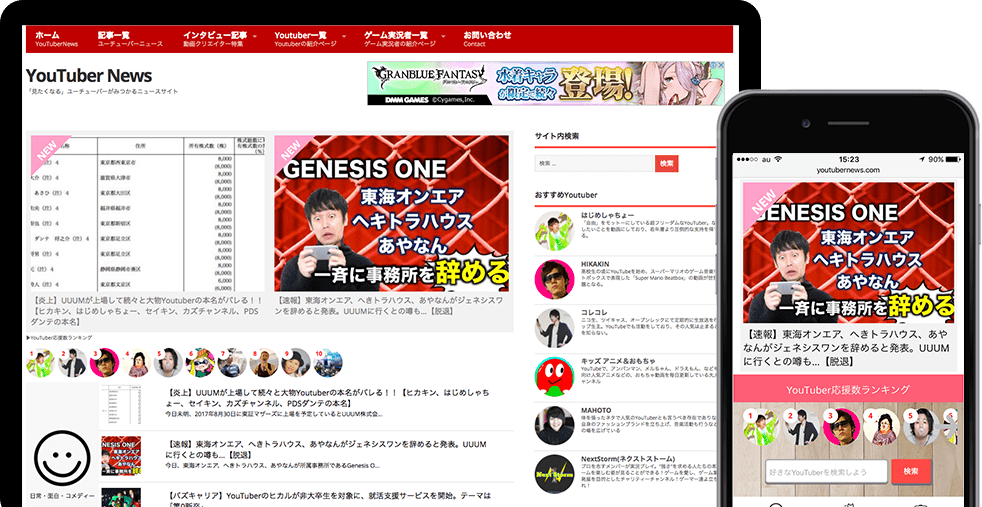Open 【炎上】UUUM featured article caption link

click(x=148, y=310)
